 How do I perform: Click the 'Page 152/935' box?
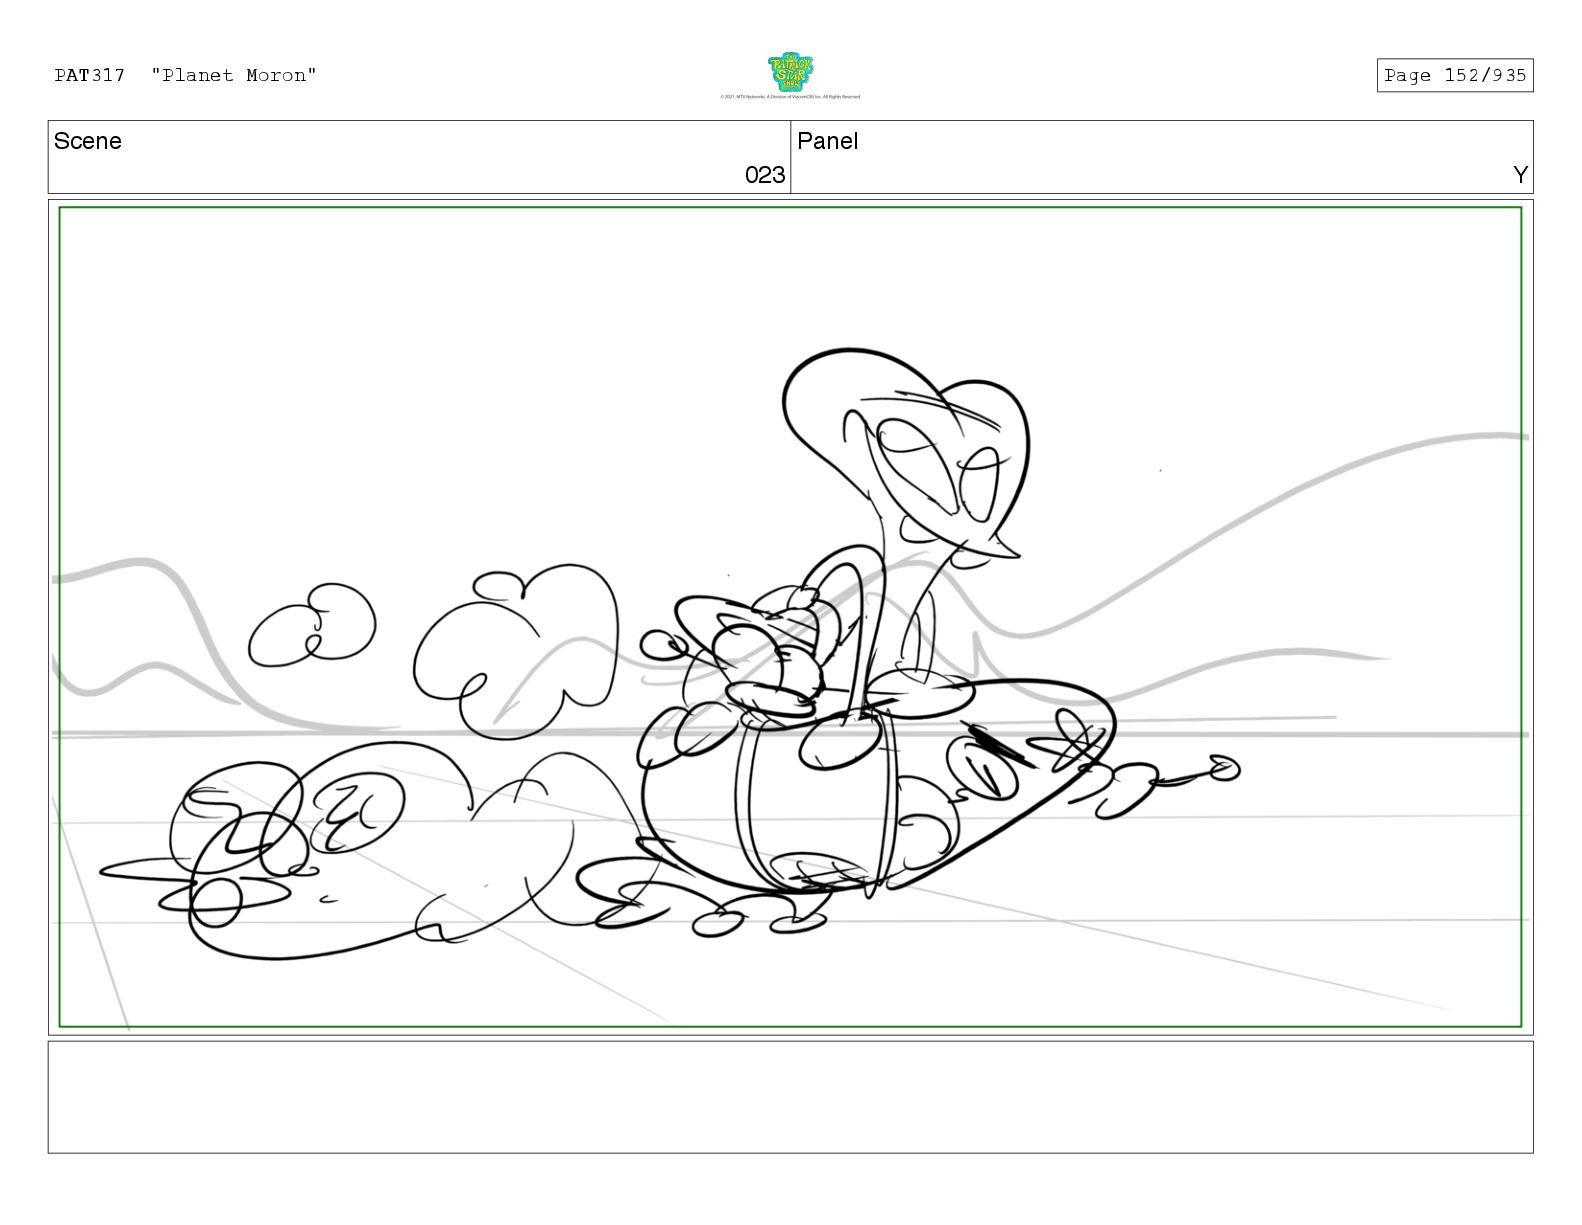click(1454, 76)
